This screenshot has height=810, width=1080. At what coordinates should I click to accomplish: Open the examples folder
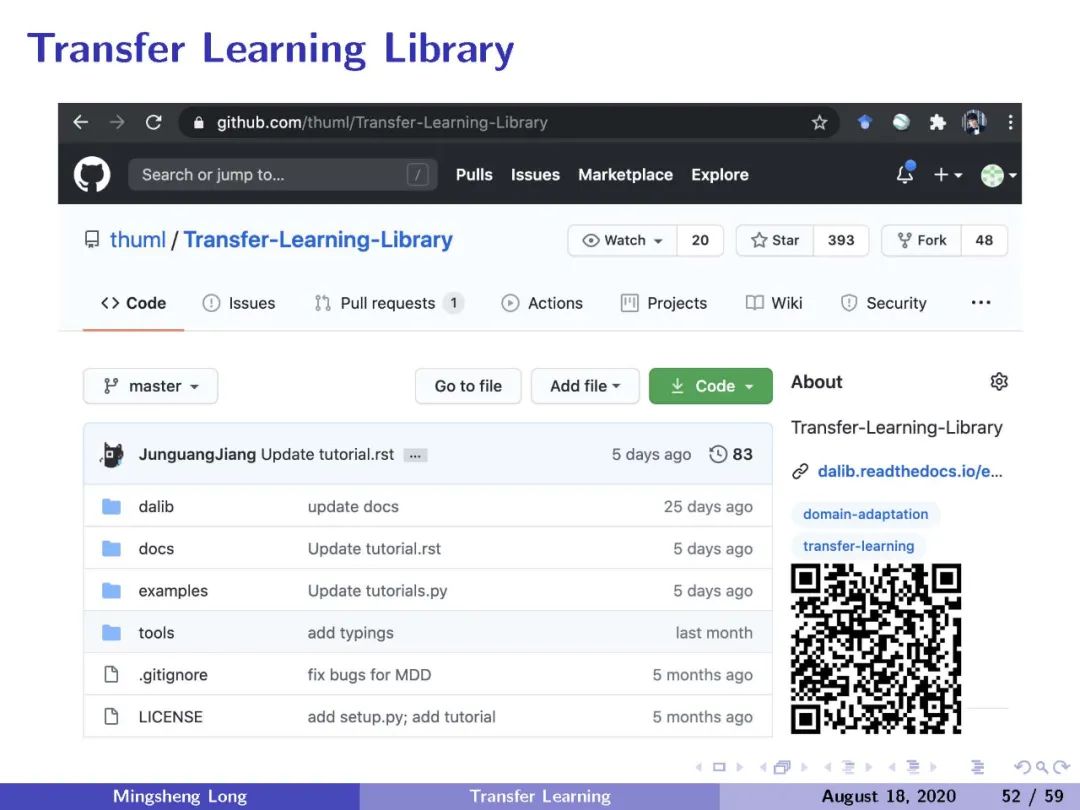pyautogui.click(x=173, y=591)
